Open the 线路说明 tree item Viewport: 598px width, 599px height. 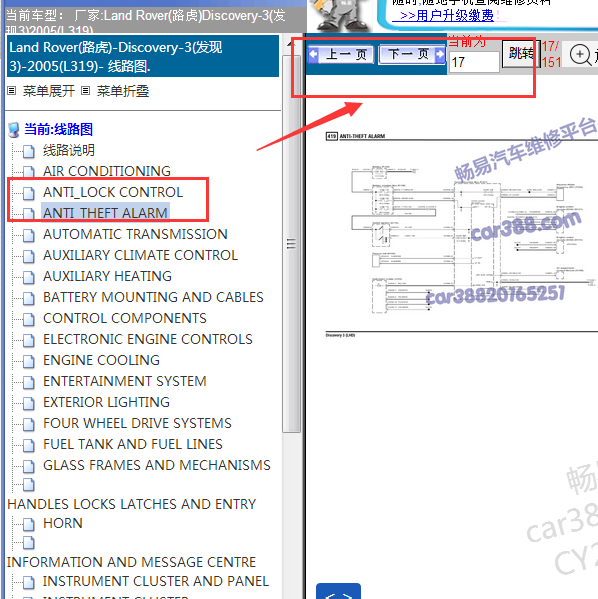[x=69, y=150]
